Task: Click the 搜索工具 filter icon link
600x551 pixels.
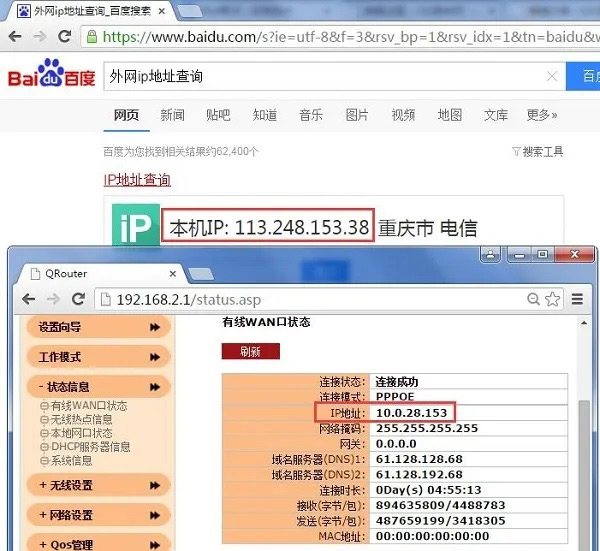Action: click(x=537, y=152)
